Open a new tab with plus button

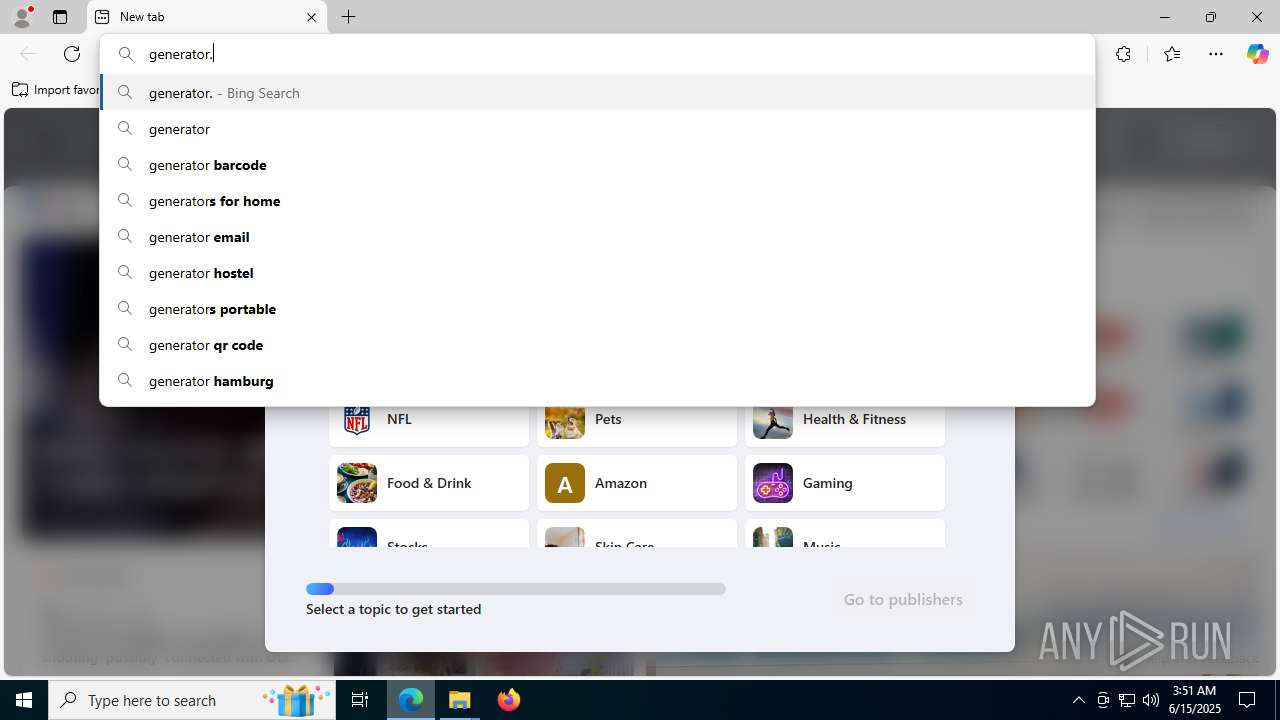click(x=348, y=17)
